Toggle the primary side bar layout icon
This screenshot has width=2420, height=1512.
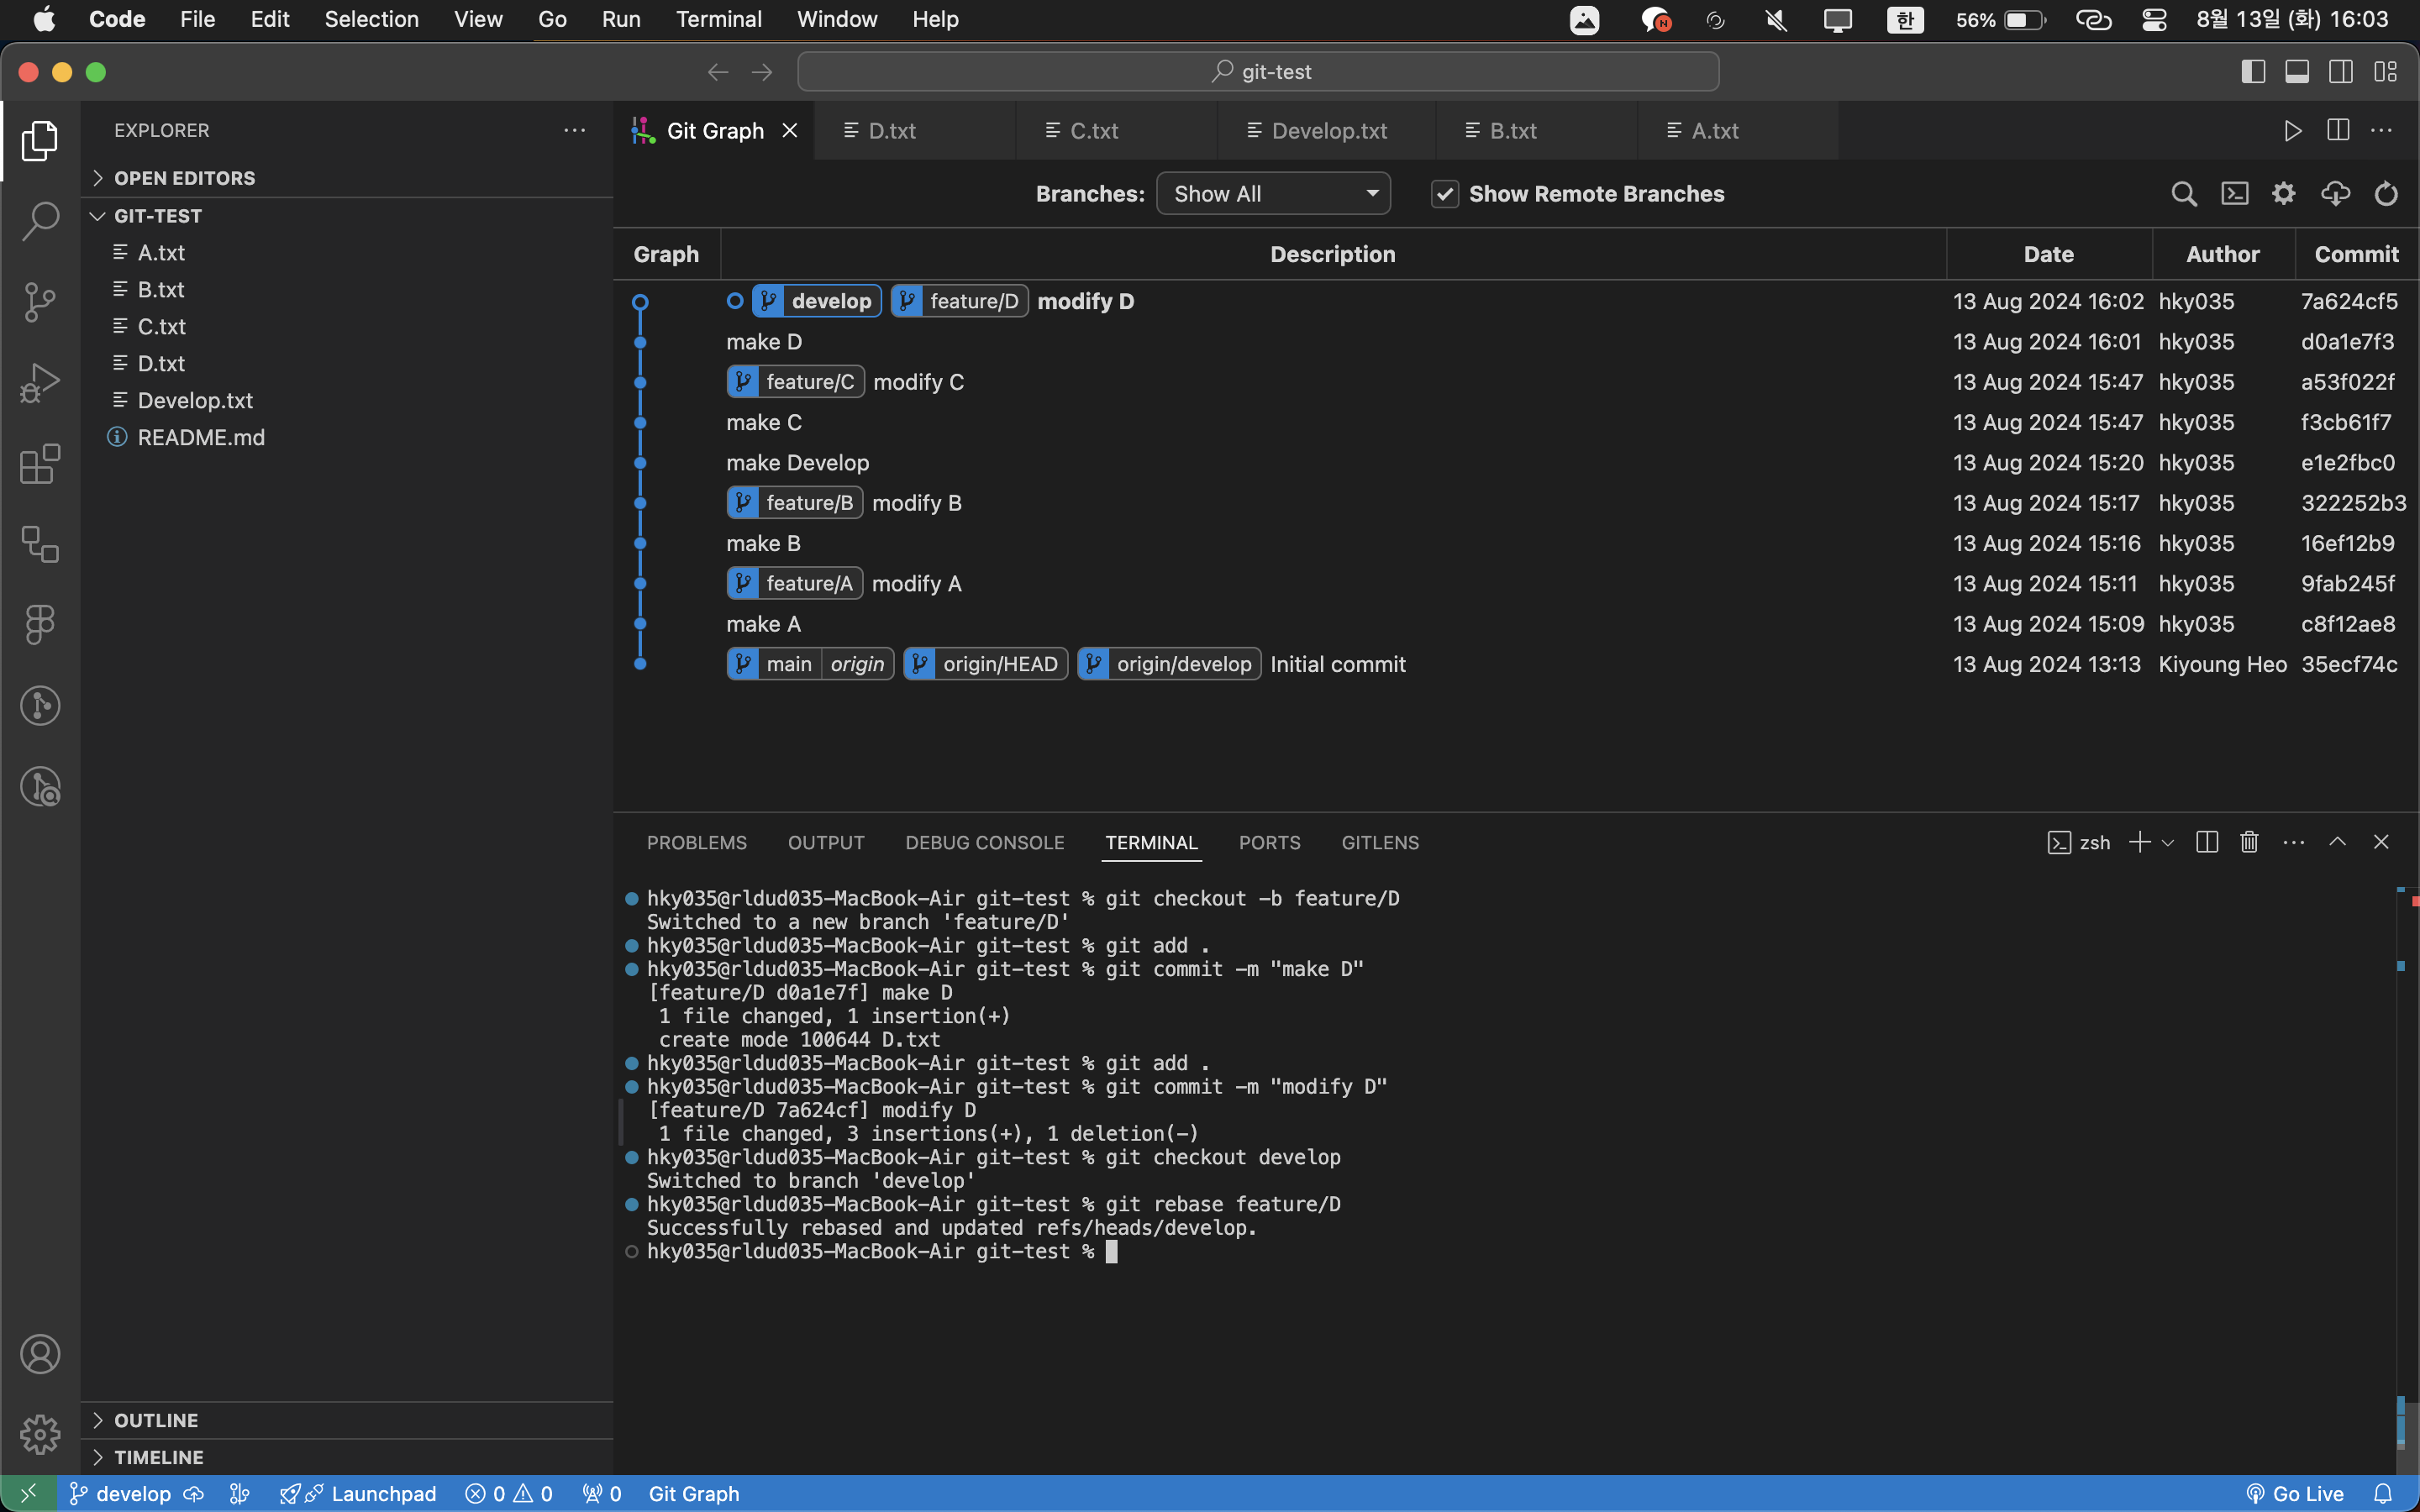2253,72
